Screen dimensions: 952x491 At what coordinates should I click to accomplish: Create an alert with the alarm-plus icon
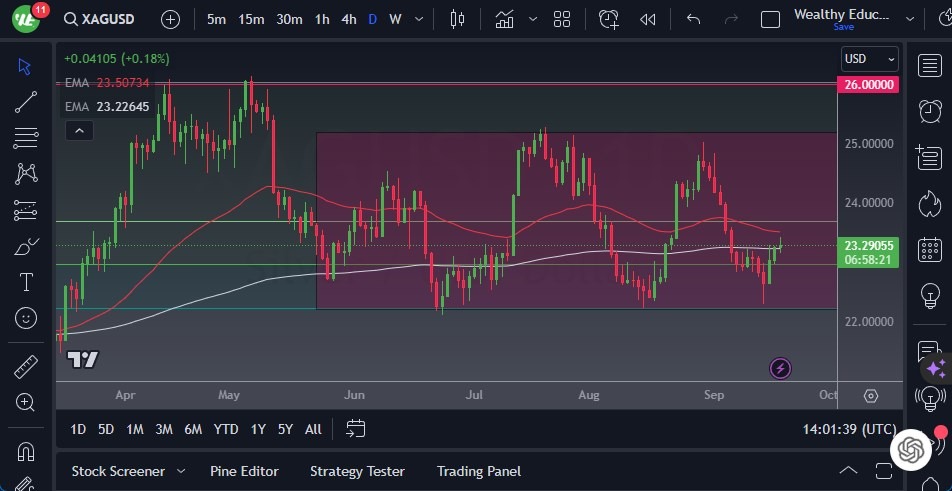[x=609, y=19]
